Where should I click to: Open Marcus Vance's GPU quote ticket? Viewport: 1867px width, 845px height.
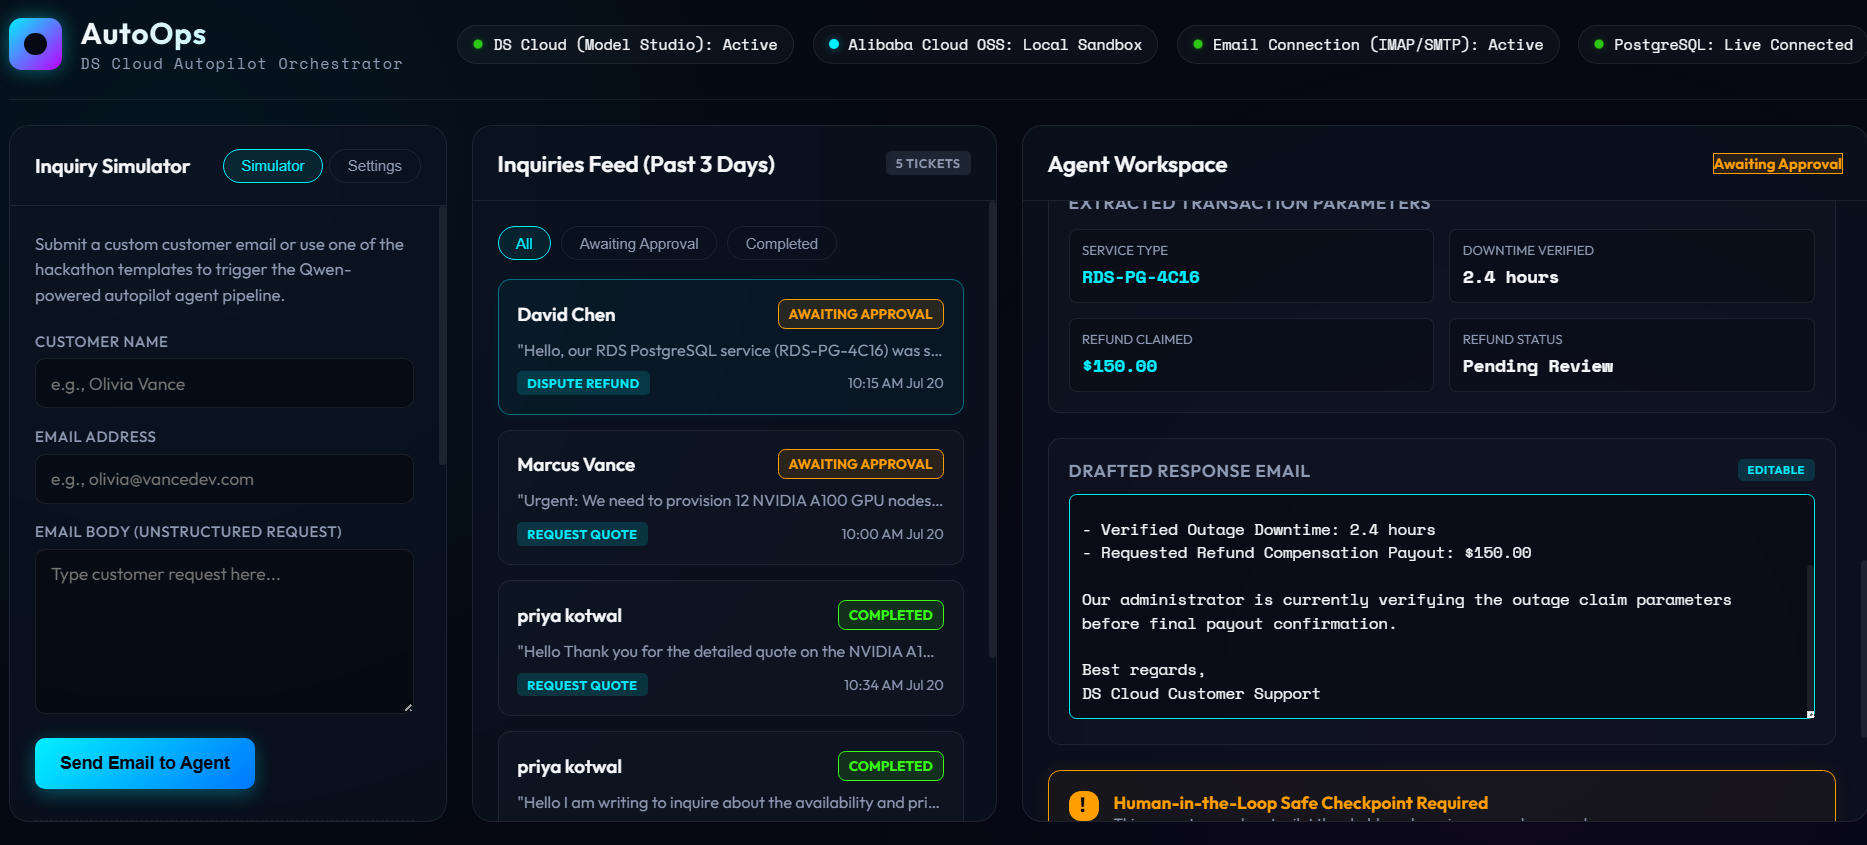pos(731,498)
